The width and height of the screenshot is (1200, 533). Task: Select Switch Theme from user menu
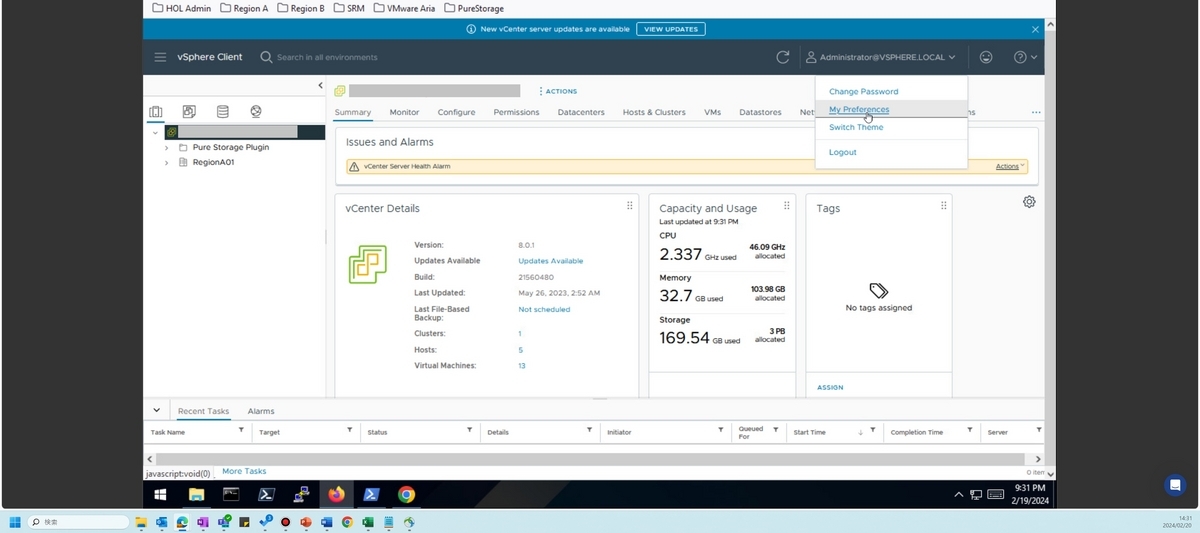pos(856,127)
